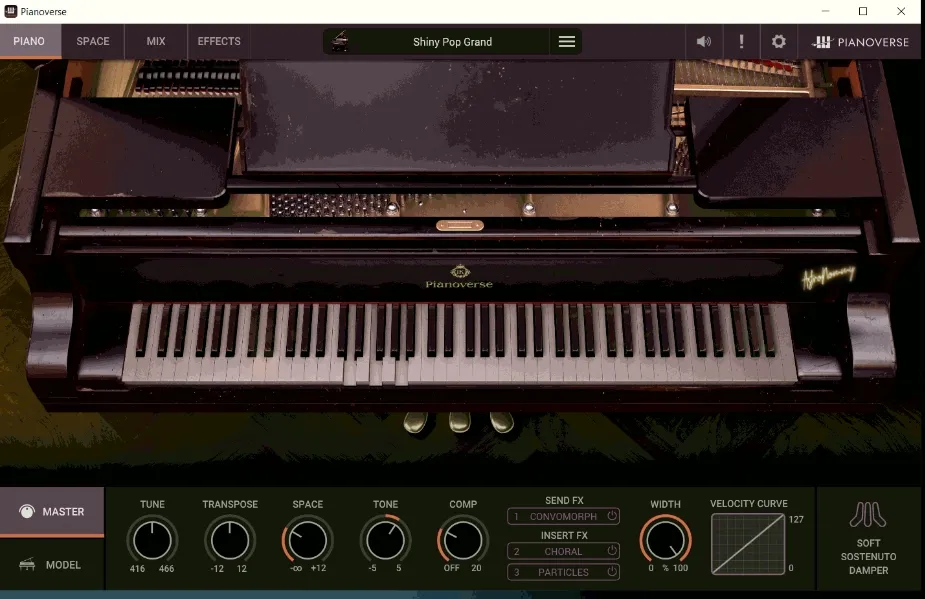Open the Shiny Pop Grand preset name

click(452, 42)
